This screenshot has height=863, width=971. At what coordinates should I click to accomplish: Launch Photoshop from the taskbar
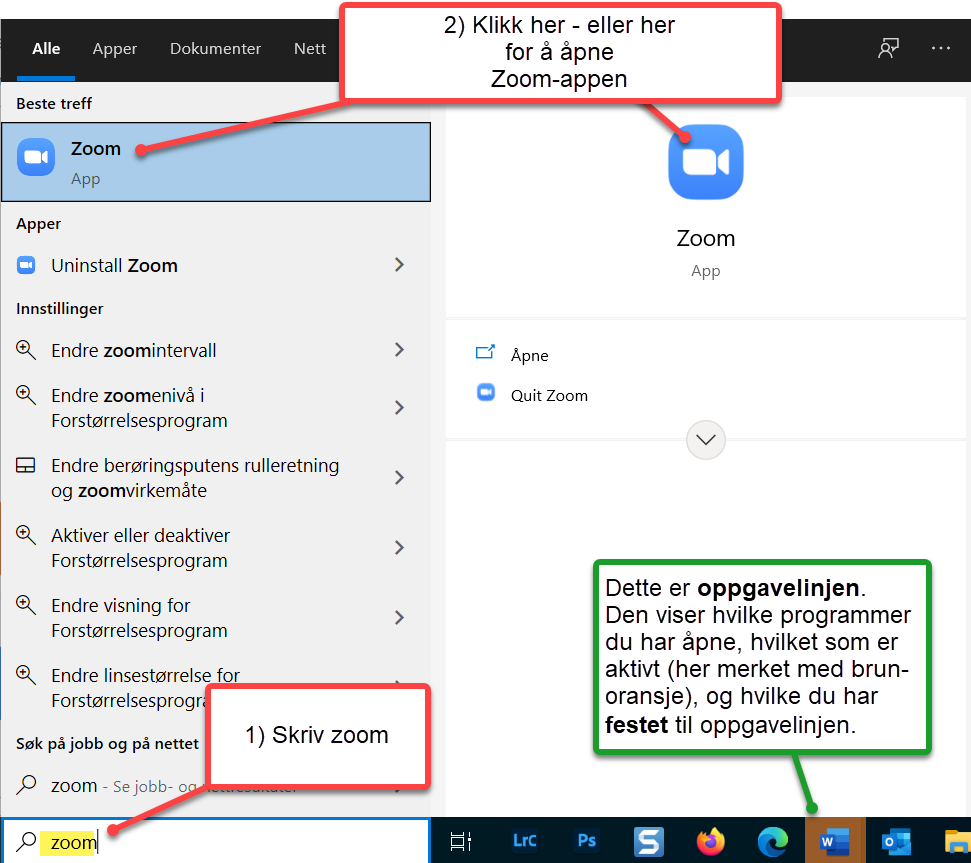click(587, 841)
